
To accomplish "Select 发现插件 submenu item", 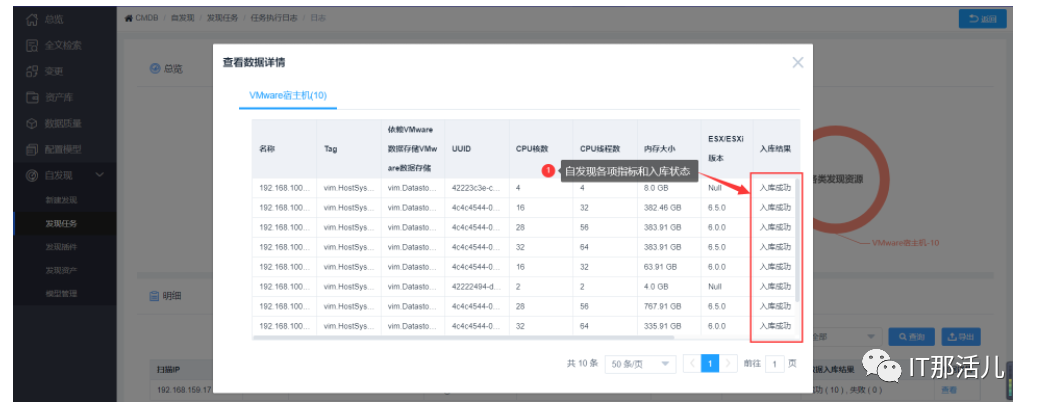I will [x=61, y=247].
